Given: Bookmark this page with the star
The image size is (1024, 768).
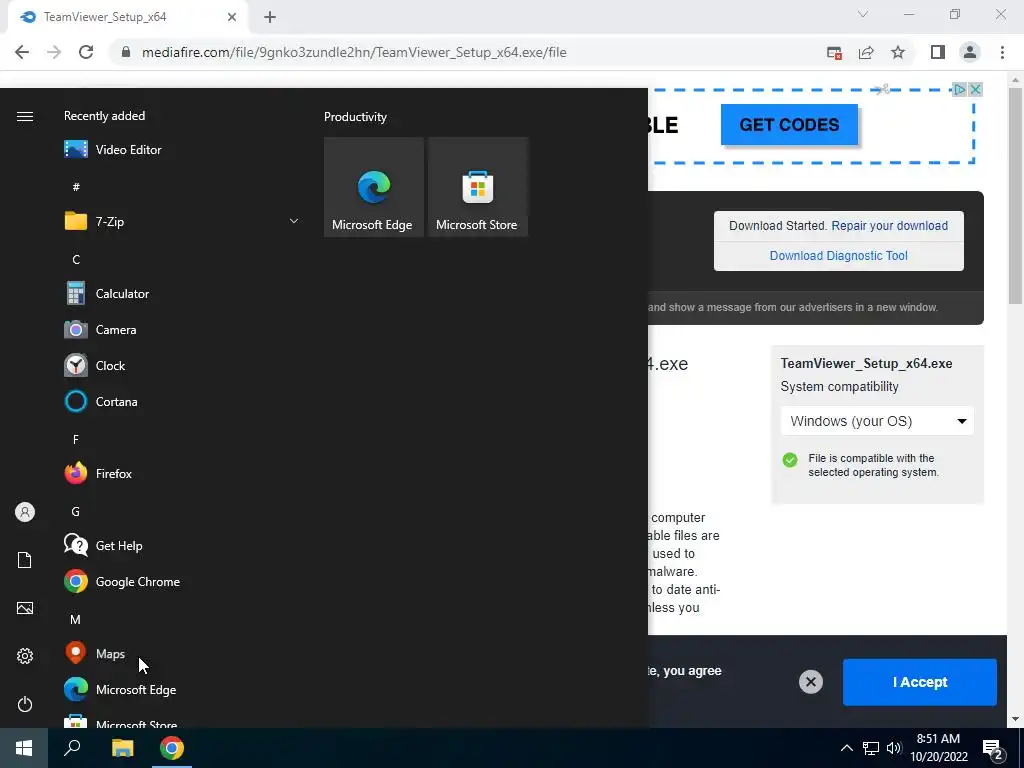Looking at the screenshot, I should [898, 52].
